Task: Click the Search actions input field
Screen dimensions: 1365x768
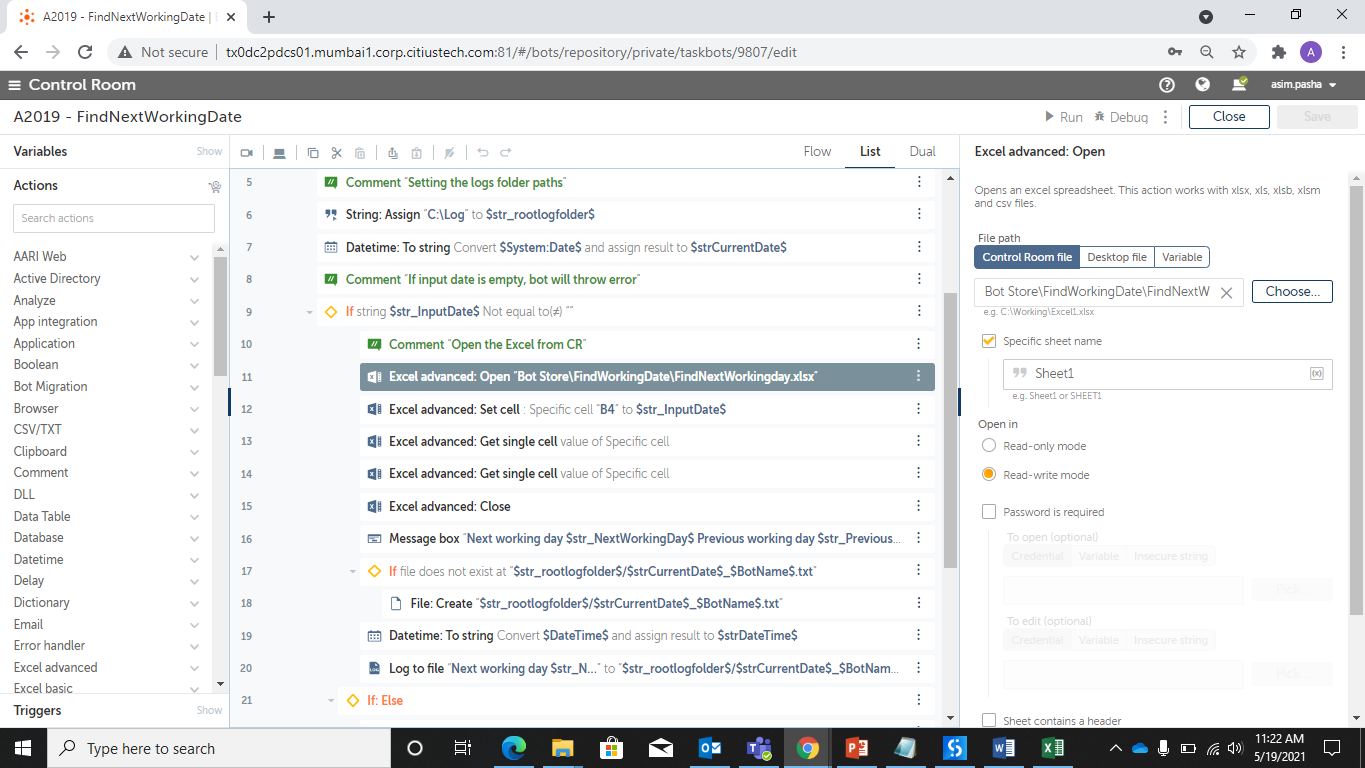Action: tap(114, 218)
